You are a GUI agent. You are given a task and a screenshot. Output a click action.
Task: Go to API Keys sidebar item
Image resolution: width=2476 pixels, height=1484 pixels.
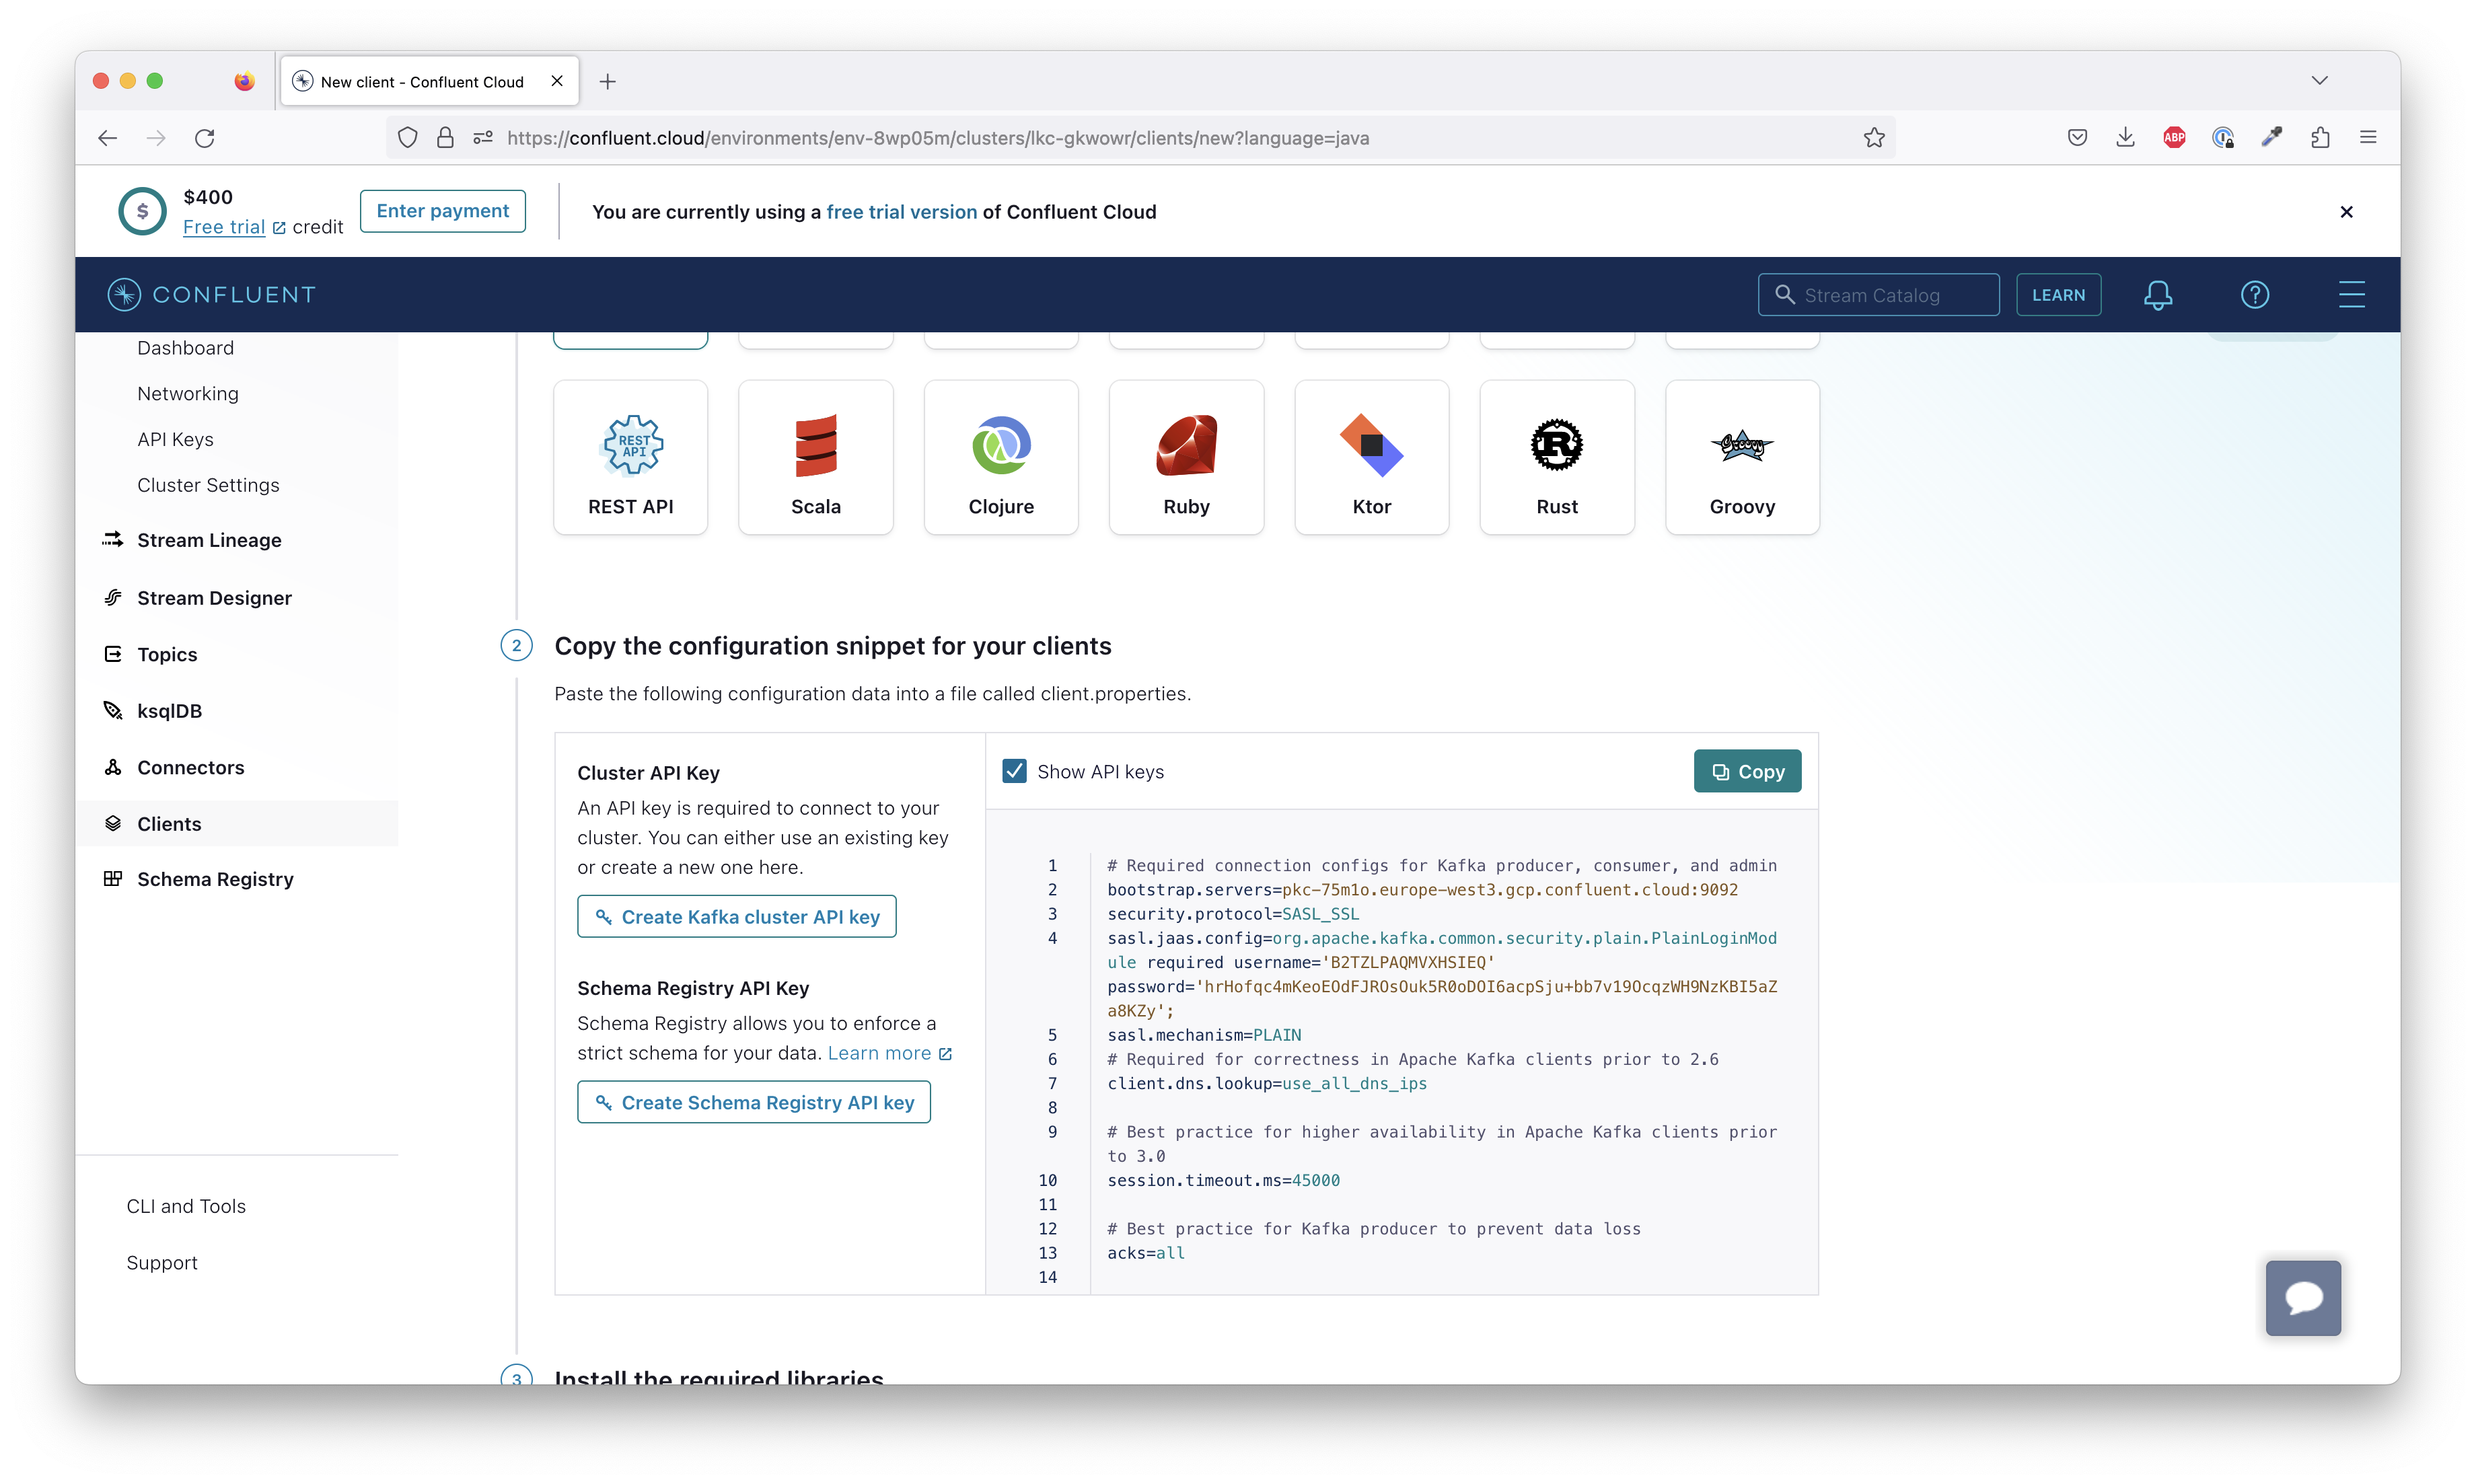pyautogui.click(x=176, y=440)
